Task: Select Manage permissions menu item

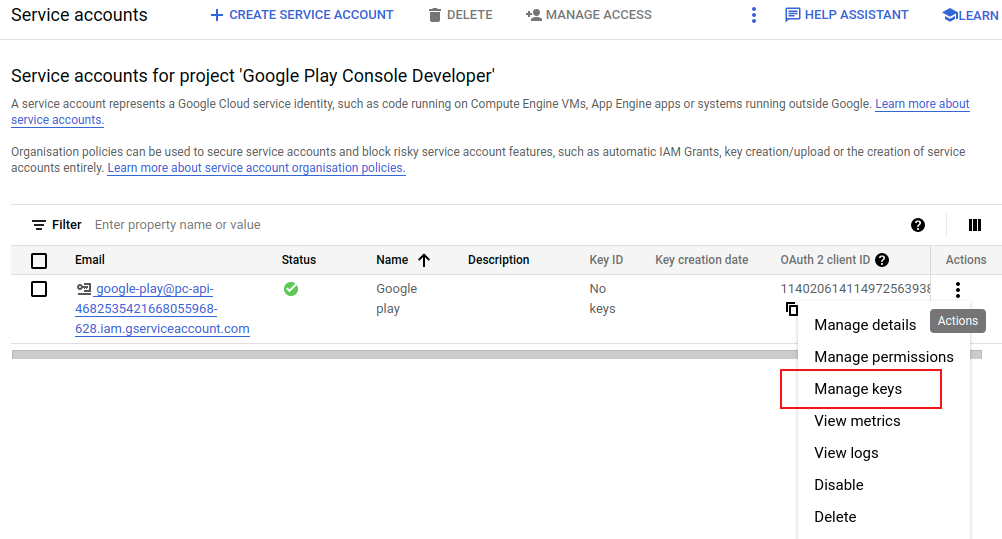Action: pos(884,357)
